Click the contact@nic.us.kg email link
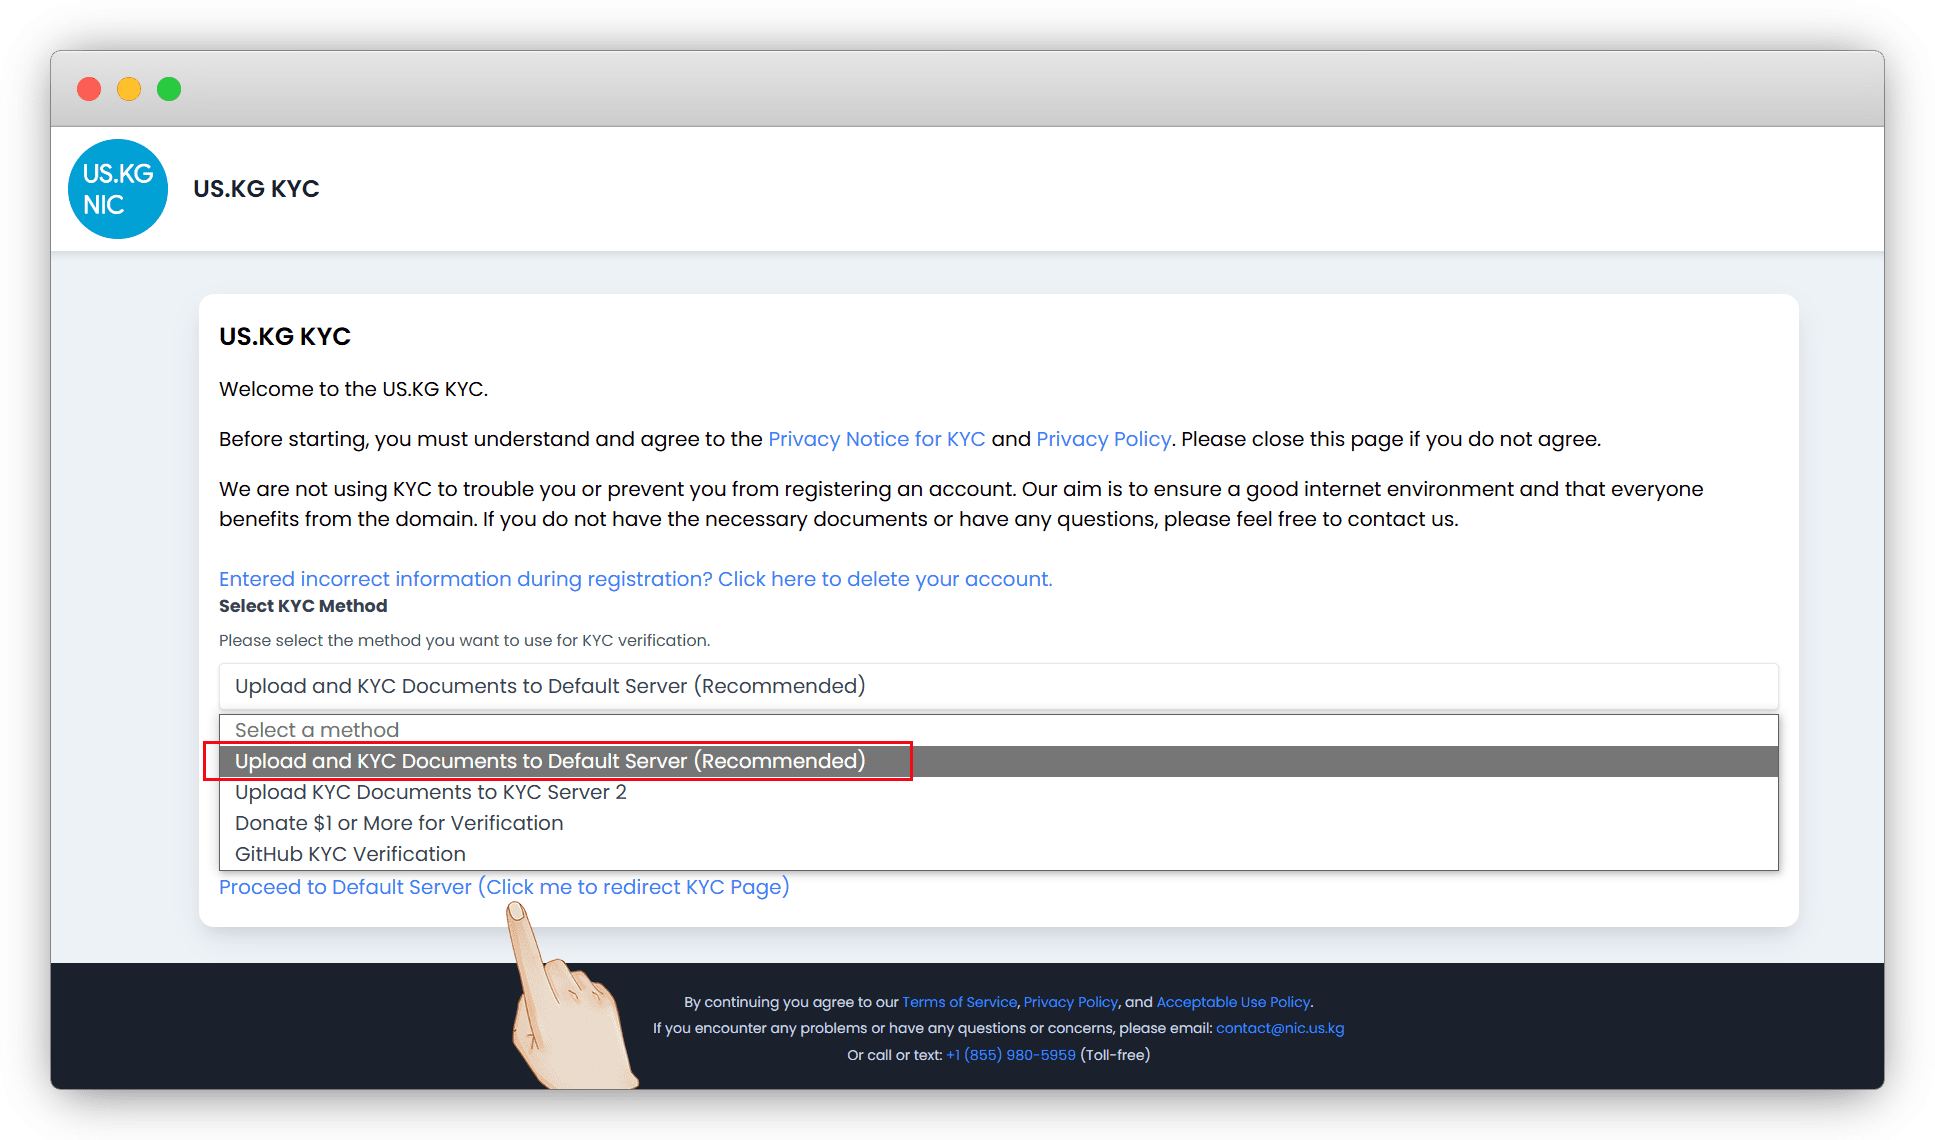Viewport: 1935px width, 1140px height. pos(1279,1028)
